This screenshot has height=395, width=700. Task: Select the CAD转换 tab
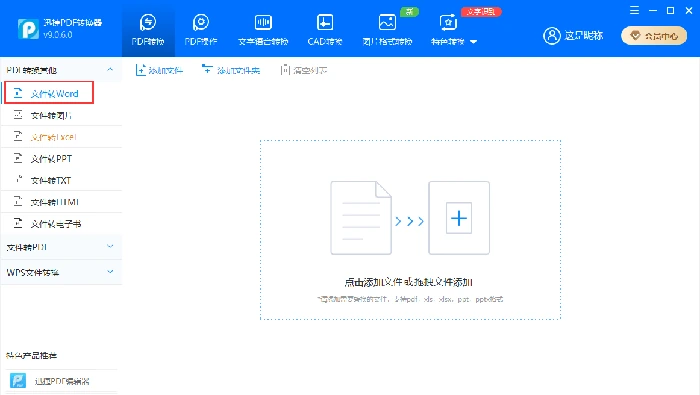click(325, 29)
